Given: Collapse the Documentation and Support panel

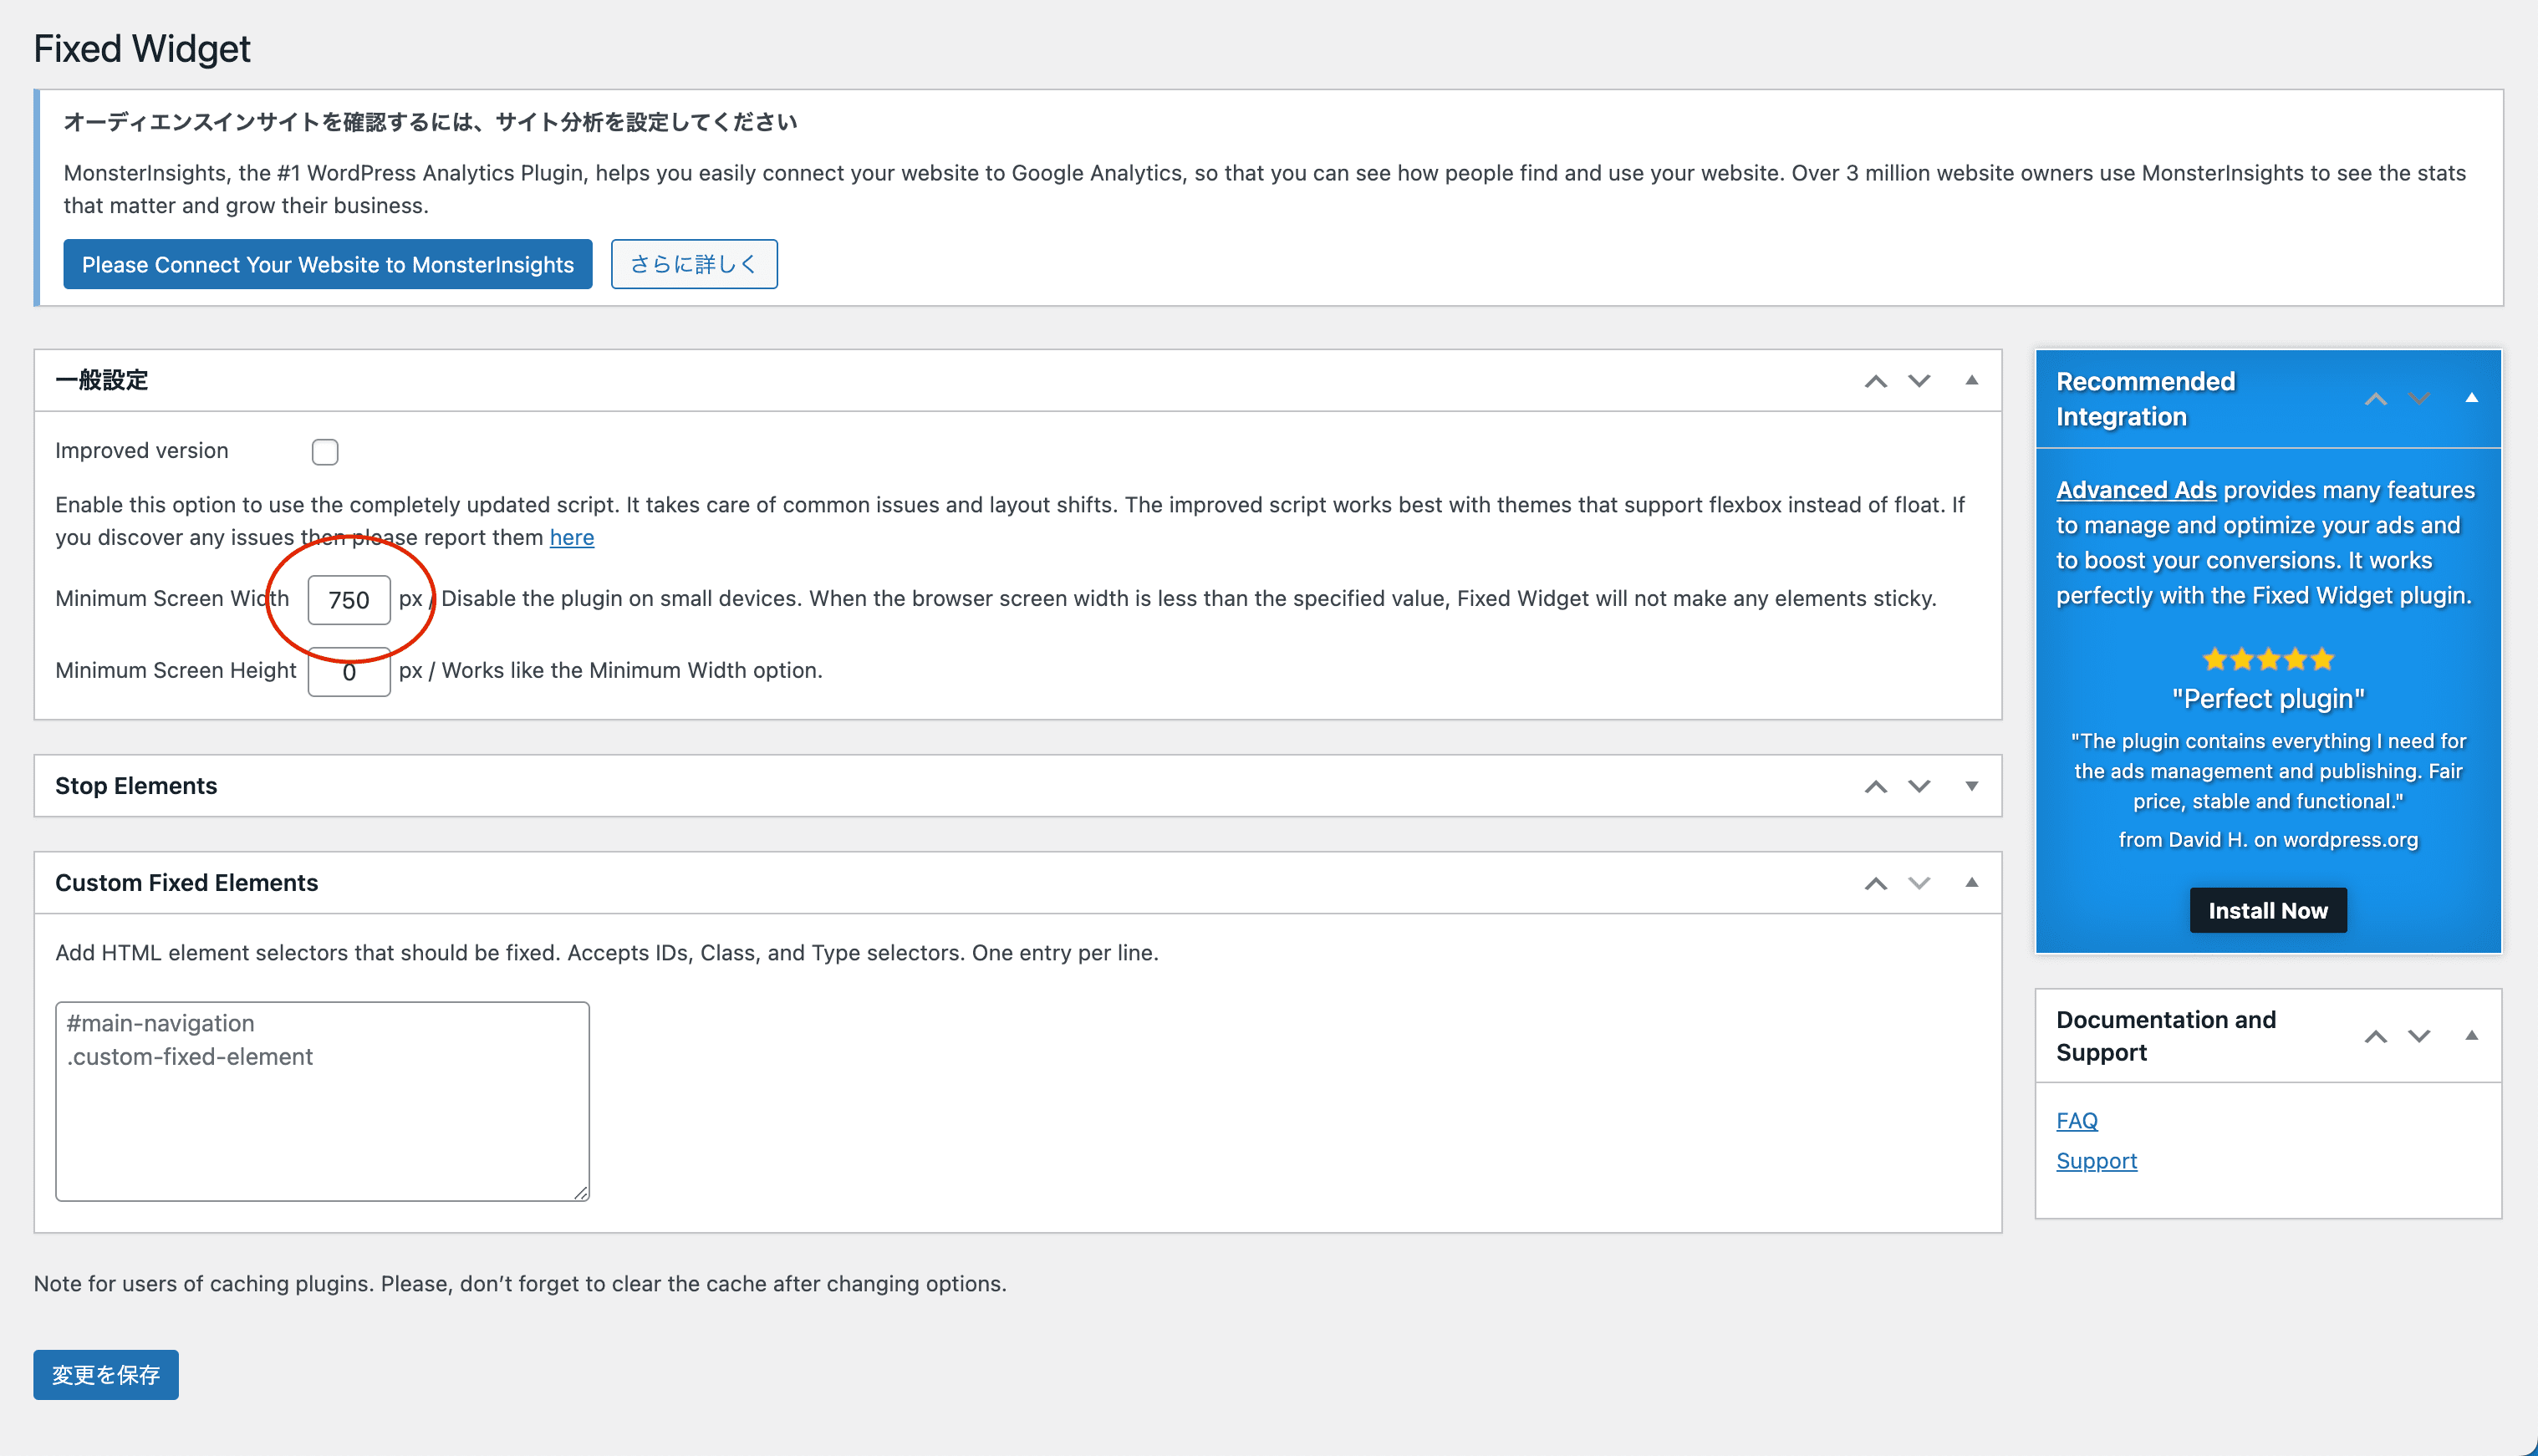Looking at the screenshot, I should coord(2471,1035).
